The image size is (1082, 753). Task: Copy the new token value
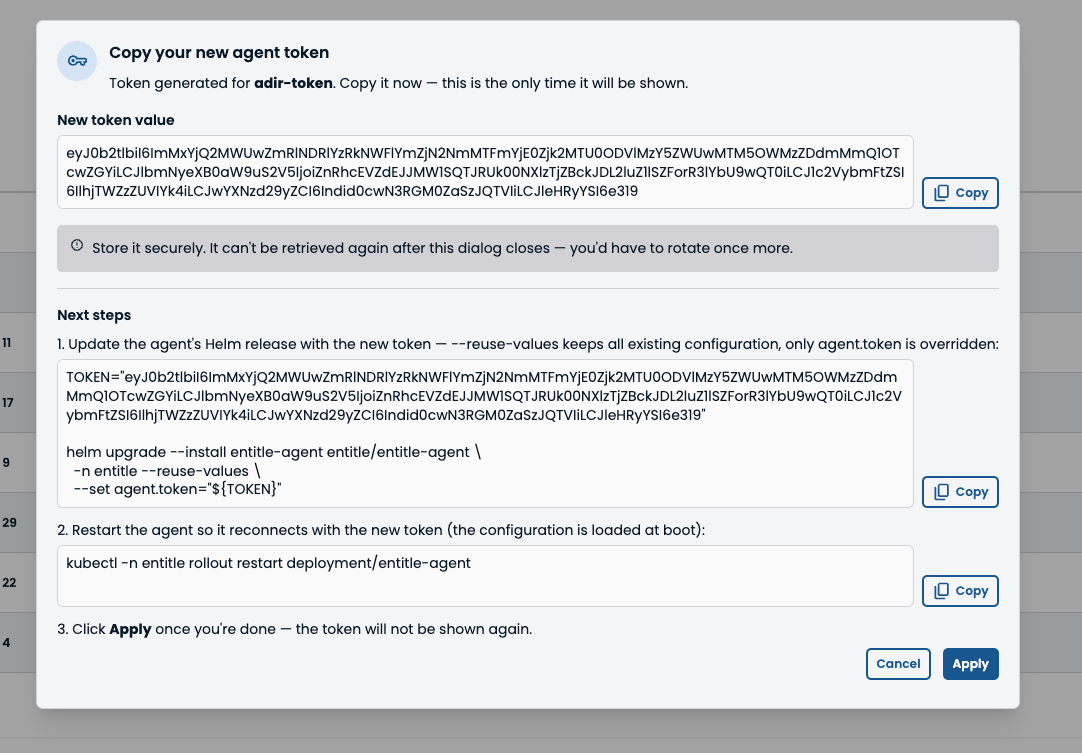coord(960,193)
